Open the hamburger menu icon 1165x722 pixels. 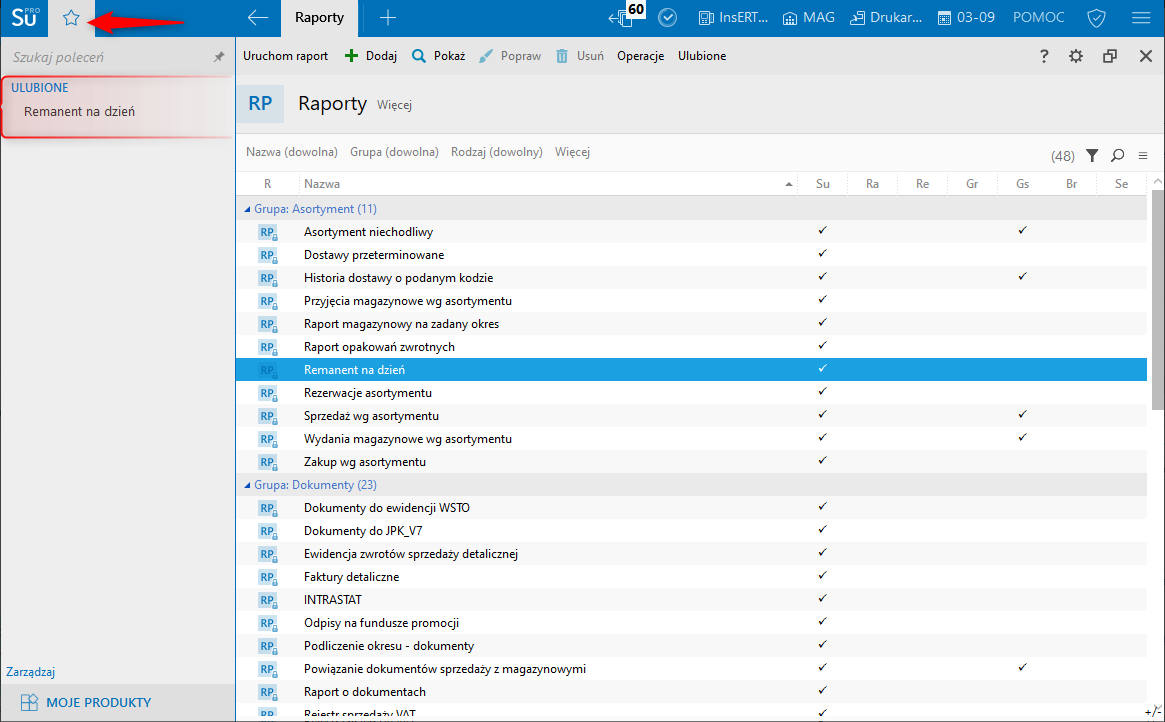click(1140, 18)
